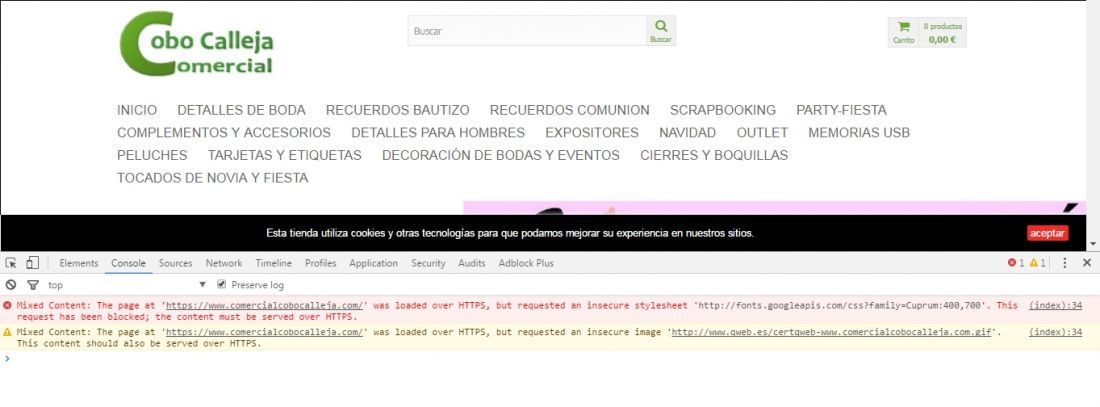Screen dimensions: 1100x407
Task: Open the Sources tab
Action: [x=175, y=263]
